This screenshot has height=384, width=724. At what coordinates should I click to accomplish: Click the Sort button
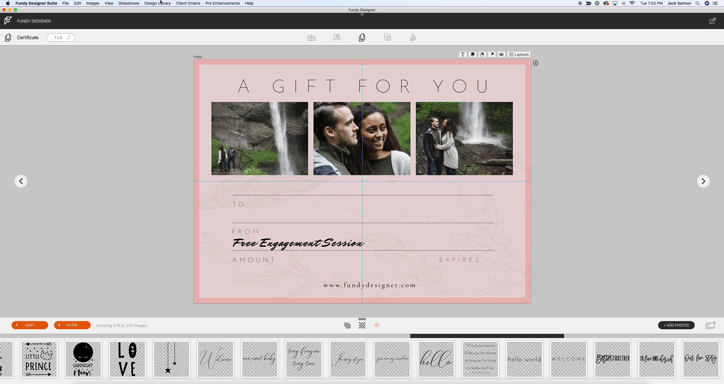[x=30, y=325]
